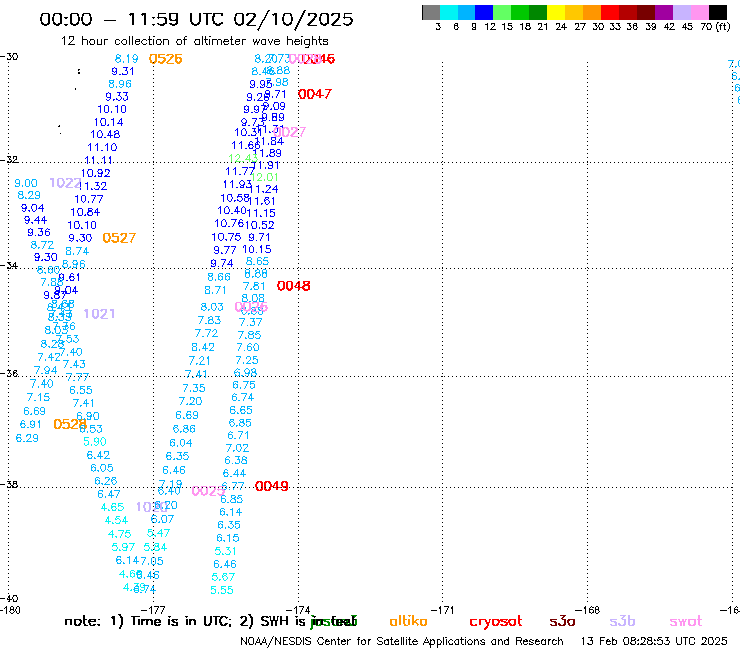Click wave height reading 9.00

(x=25, y=183)
